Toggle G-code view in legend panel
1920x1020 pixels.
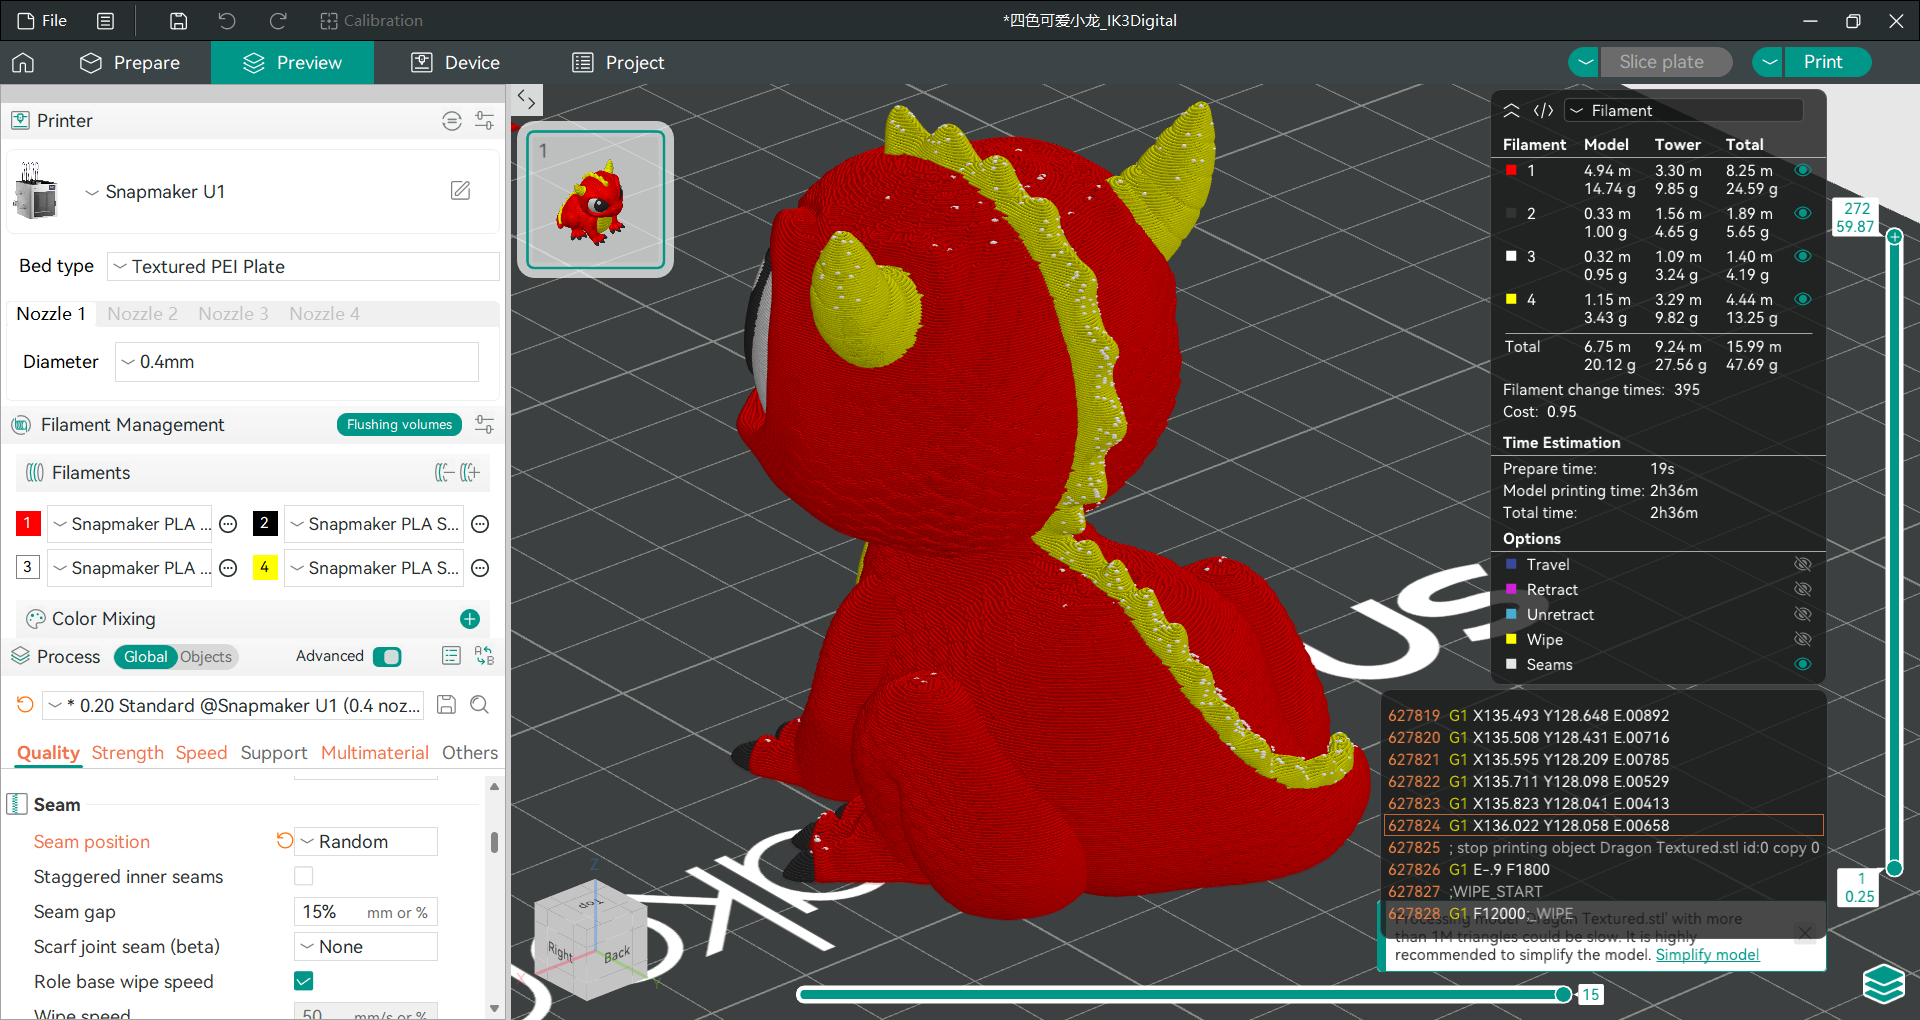[1543, 111]
